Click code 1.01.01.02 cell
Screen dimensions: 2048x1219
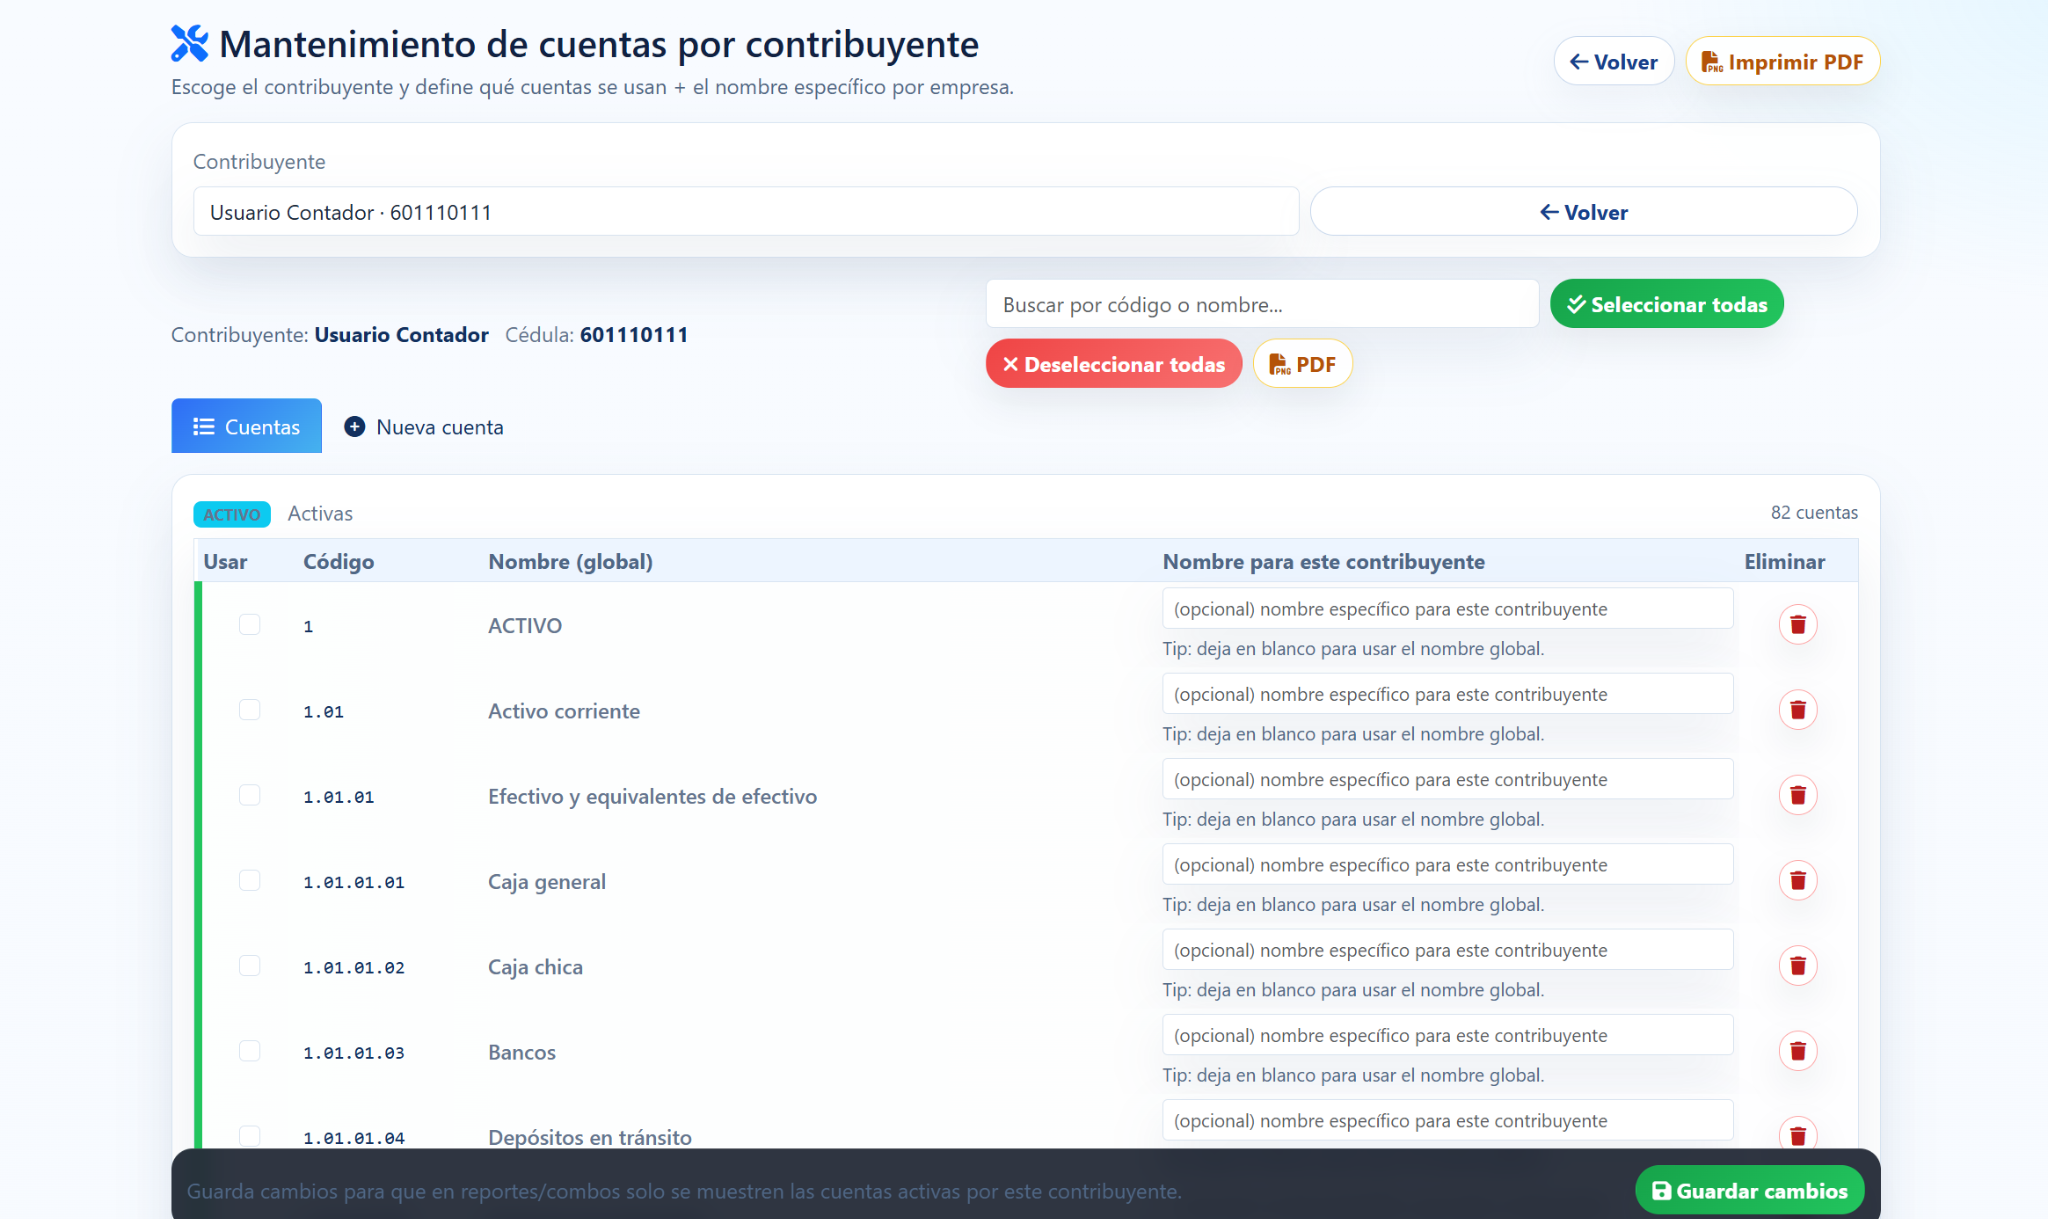pyautogui.click(x=354, y=967)
